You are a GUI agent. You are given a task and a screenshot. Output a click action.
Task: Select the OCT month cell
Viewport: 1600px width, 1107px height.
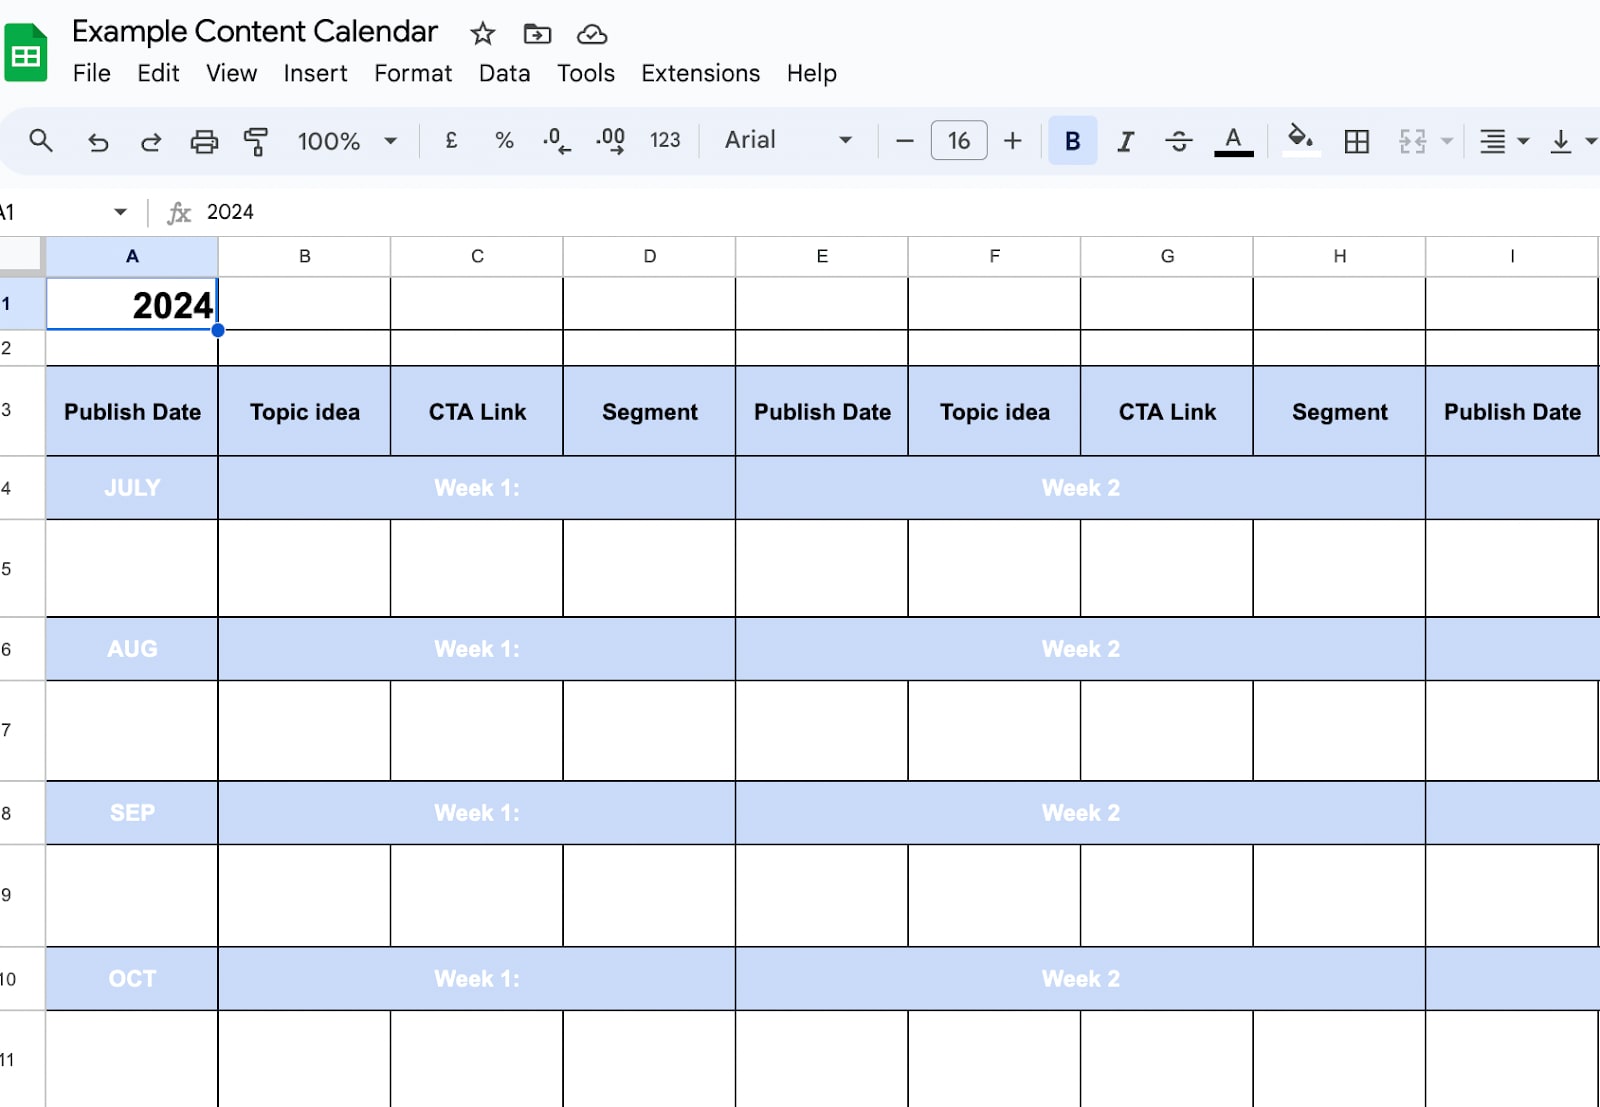tap(132, 979)
